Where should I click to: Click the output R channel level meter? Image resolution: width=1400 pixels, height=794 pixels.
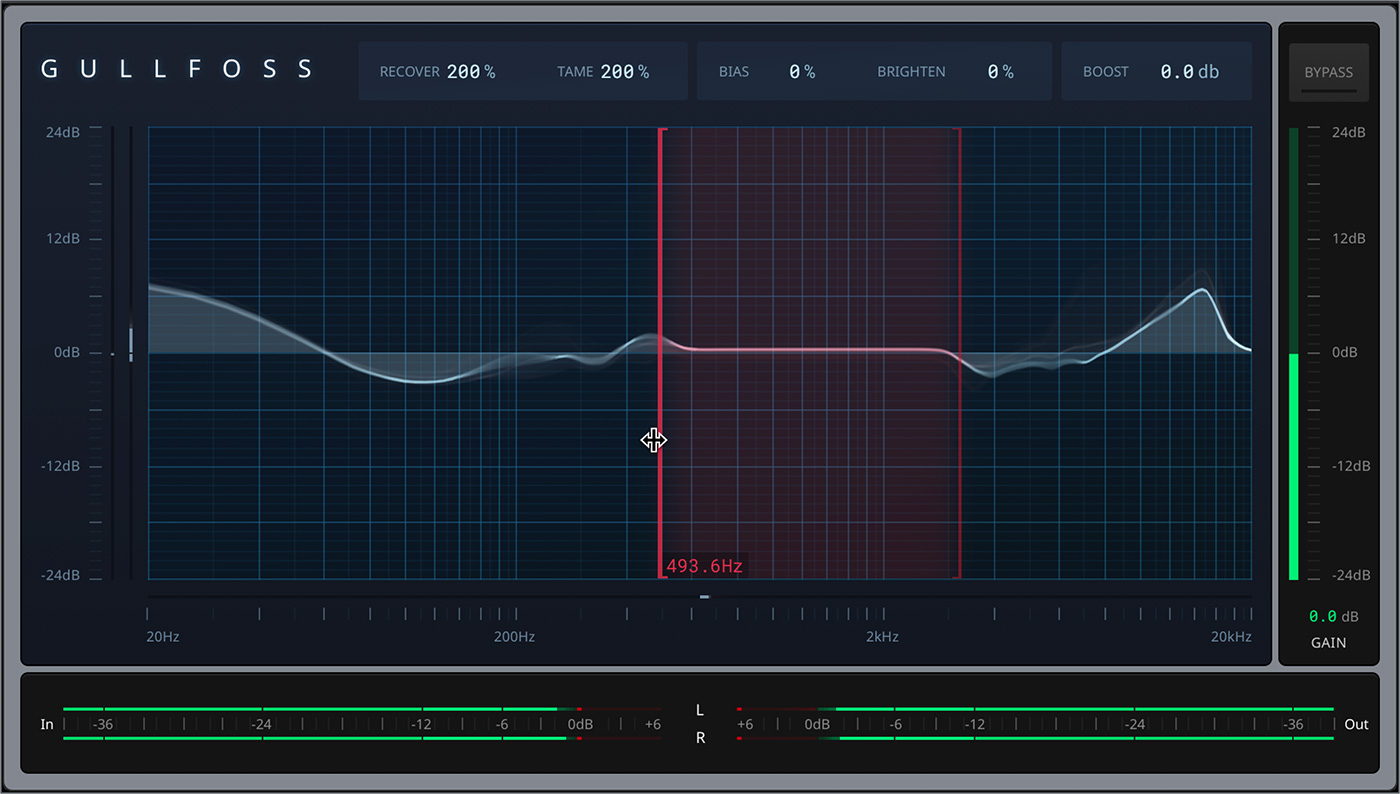1035,738
